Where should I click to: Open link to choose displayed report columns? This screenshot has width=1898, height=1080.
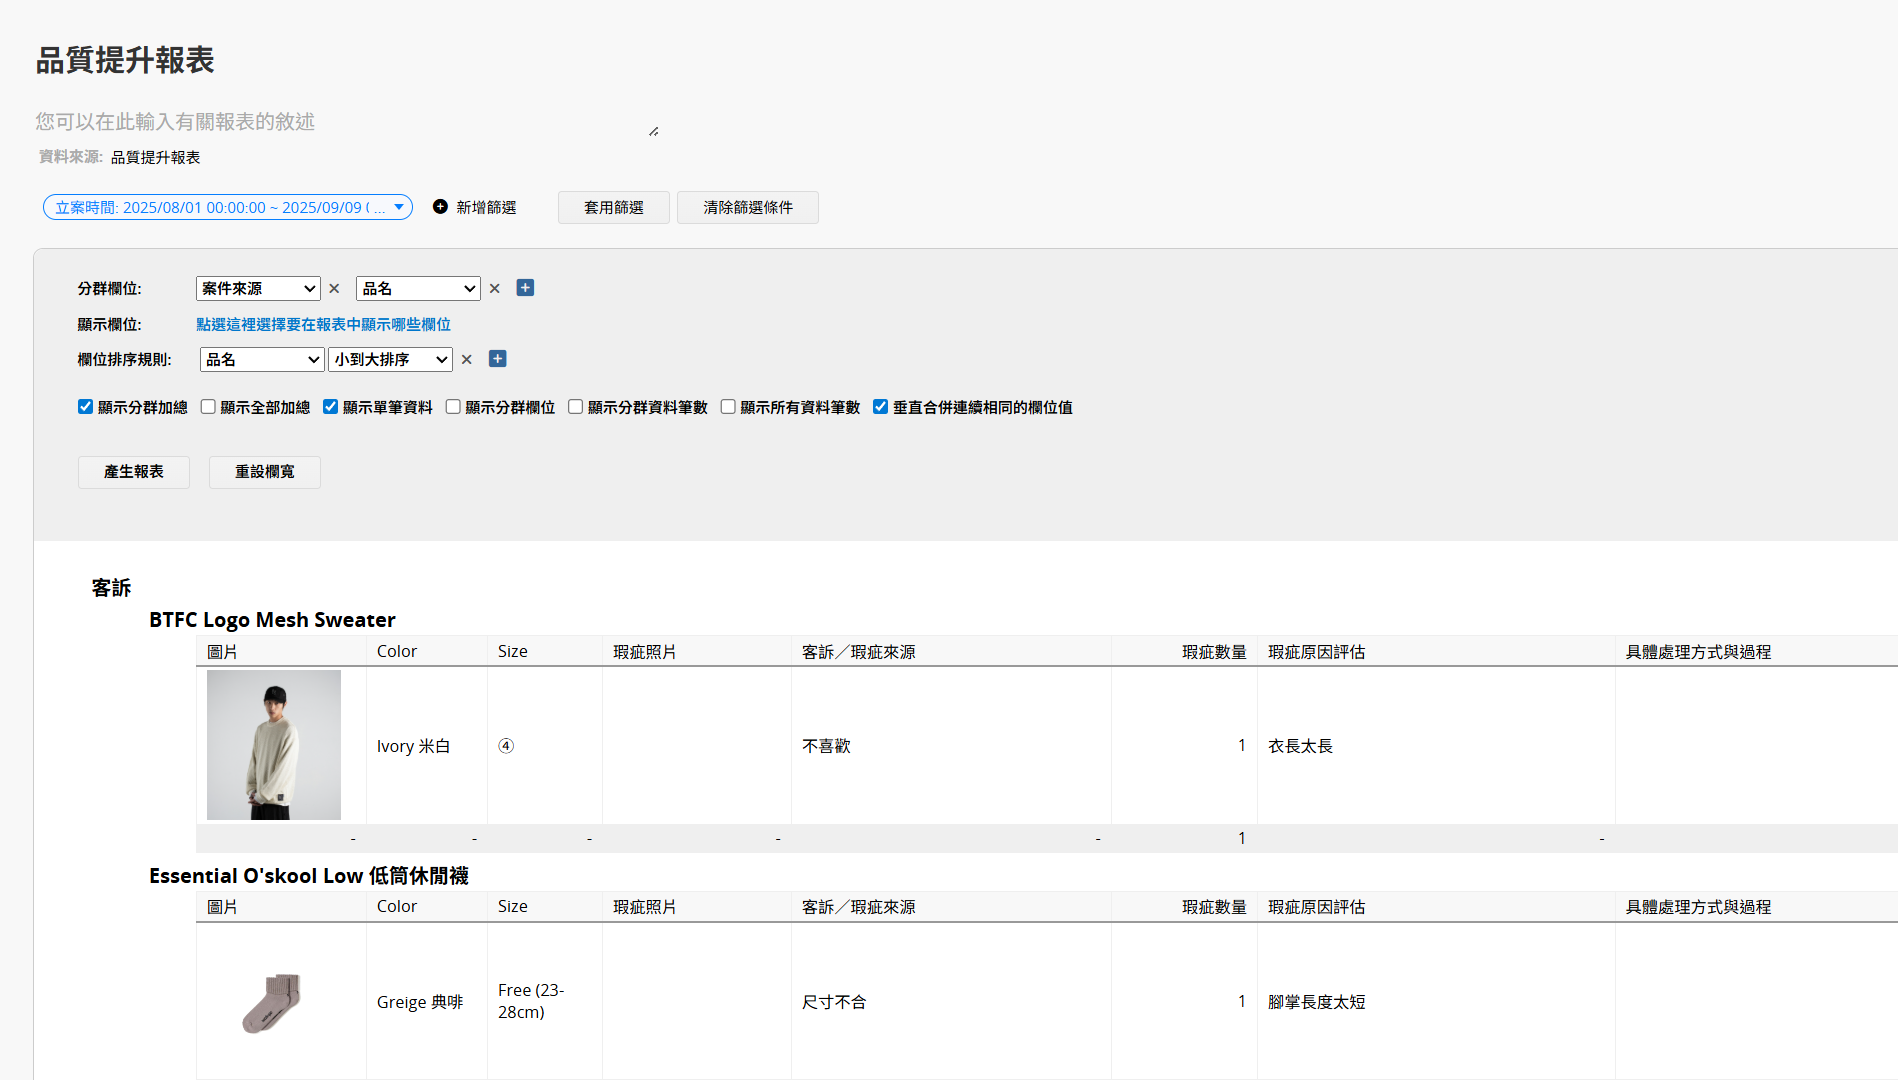pos(323,325)
